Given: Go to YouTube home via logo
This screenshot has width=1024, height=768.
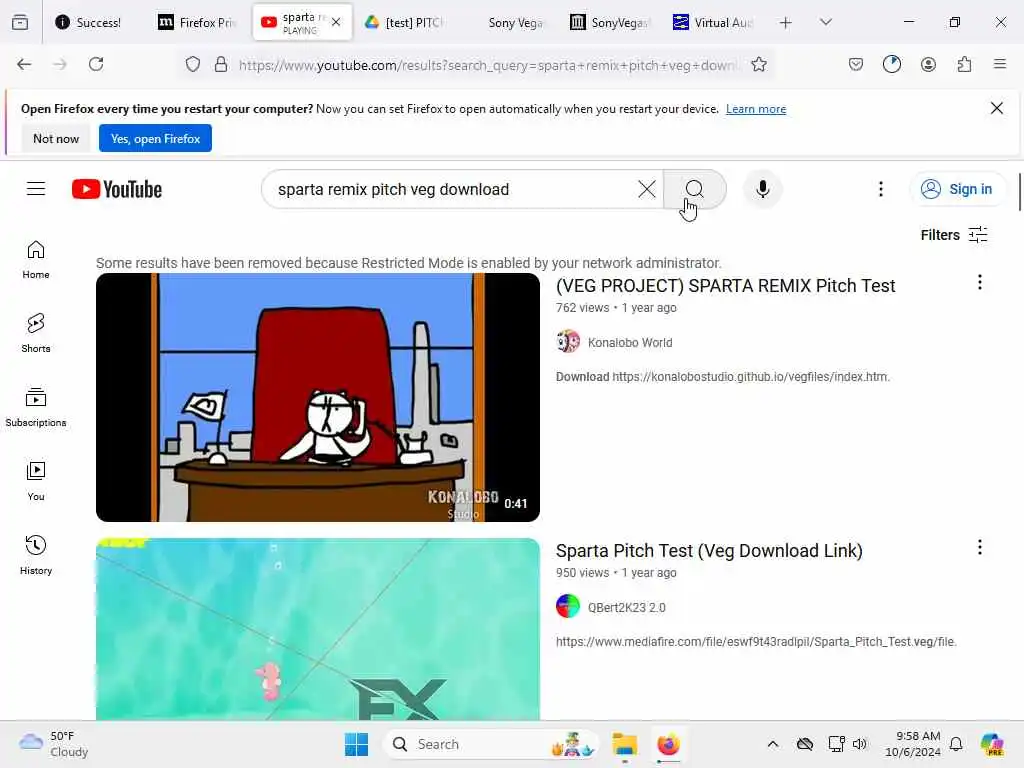Looking at the screenshot, I should pyautogui.click(x=117, y=189).
